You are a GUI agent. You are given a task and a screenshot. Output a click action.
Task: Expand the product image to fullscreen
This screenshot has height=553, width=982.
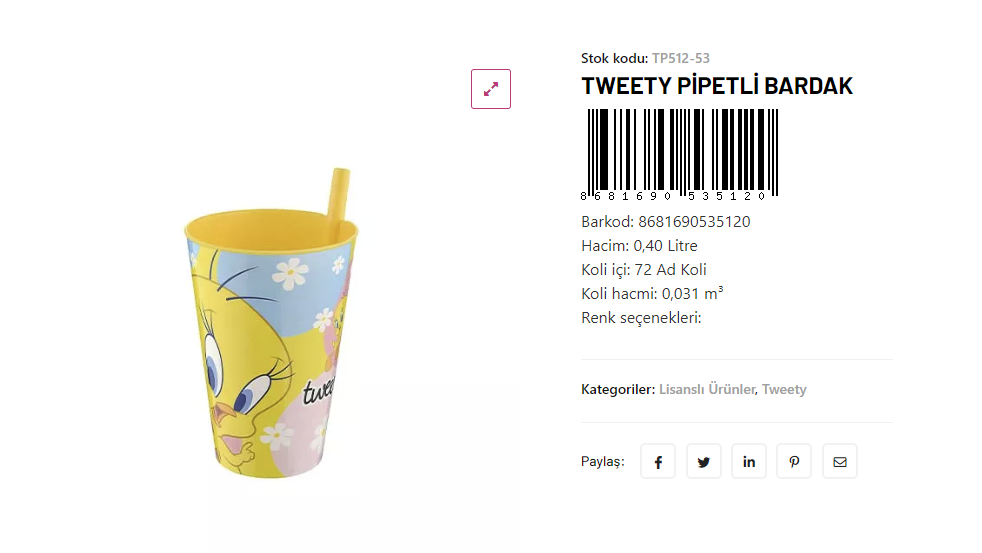pos(491,89)
